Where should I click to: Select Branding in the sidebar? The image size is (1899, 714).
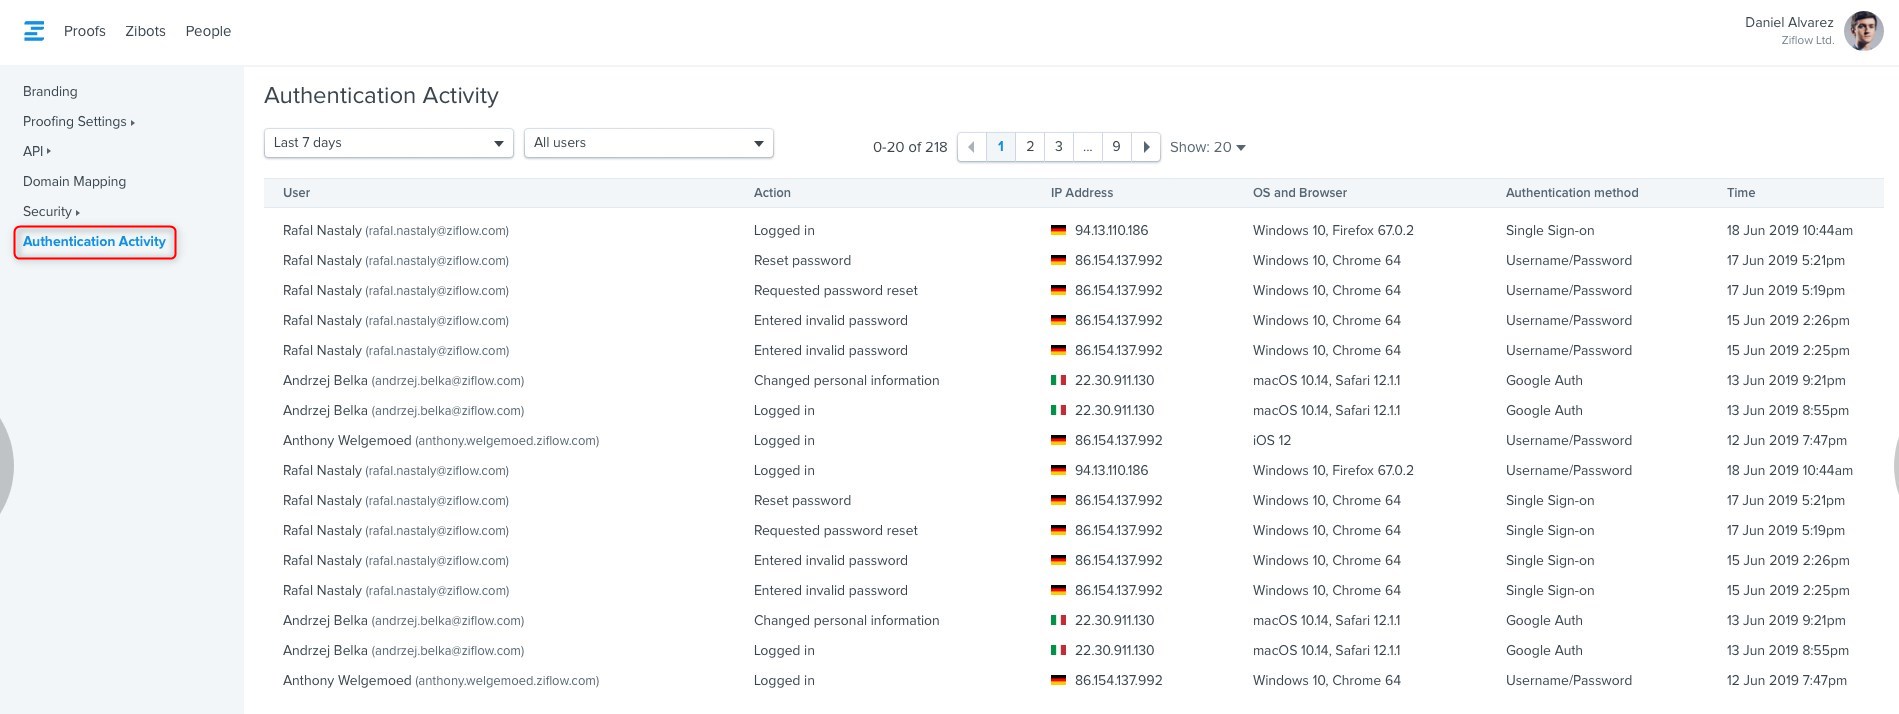(50, 91)
